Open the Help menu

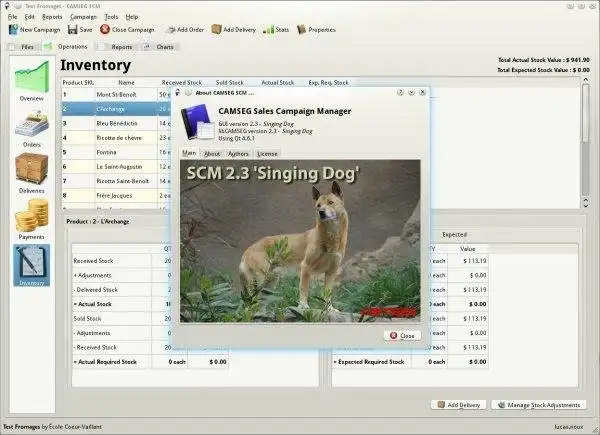[132, 17]
